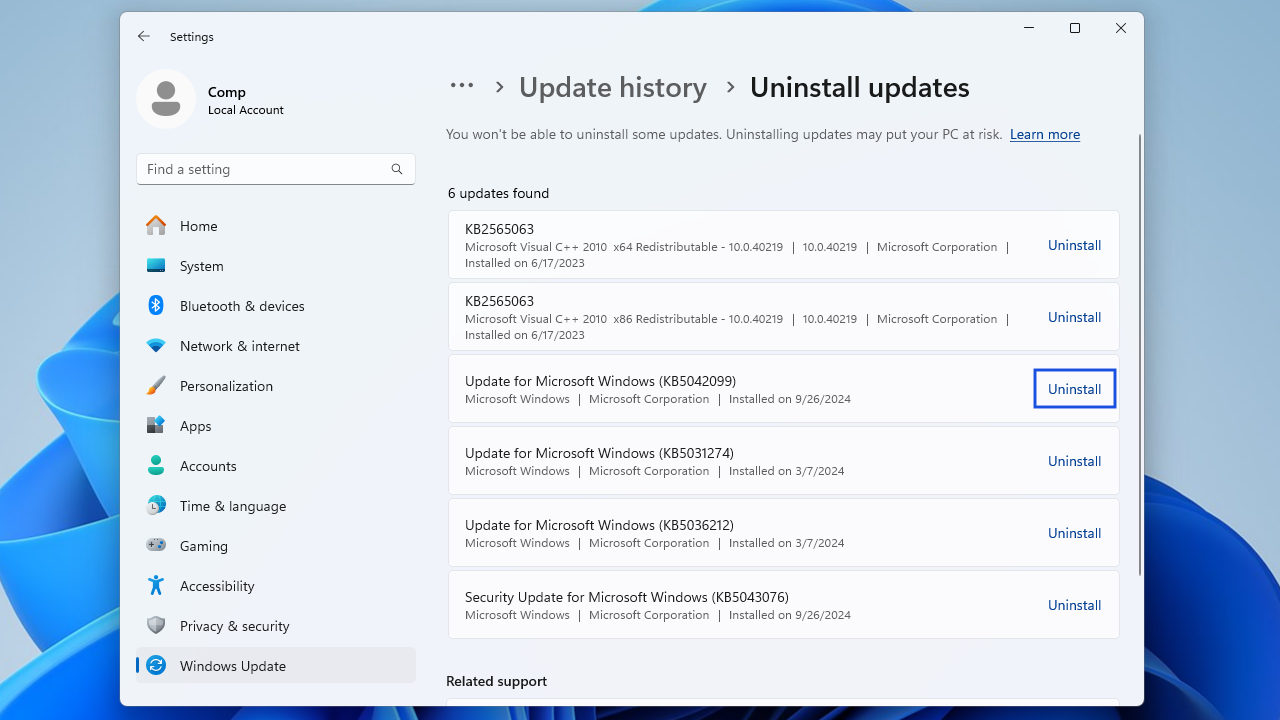Click 'Update for Microsoft Windows (KB5036212)' title
The image size is (1280, 720).
pos(599,525)
